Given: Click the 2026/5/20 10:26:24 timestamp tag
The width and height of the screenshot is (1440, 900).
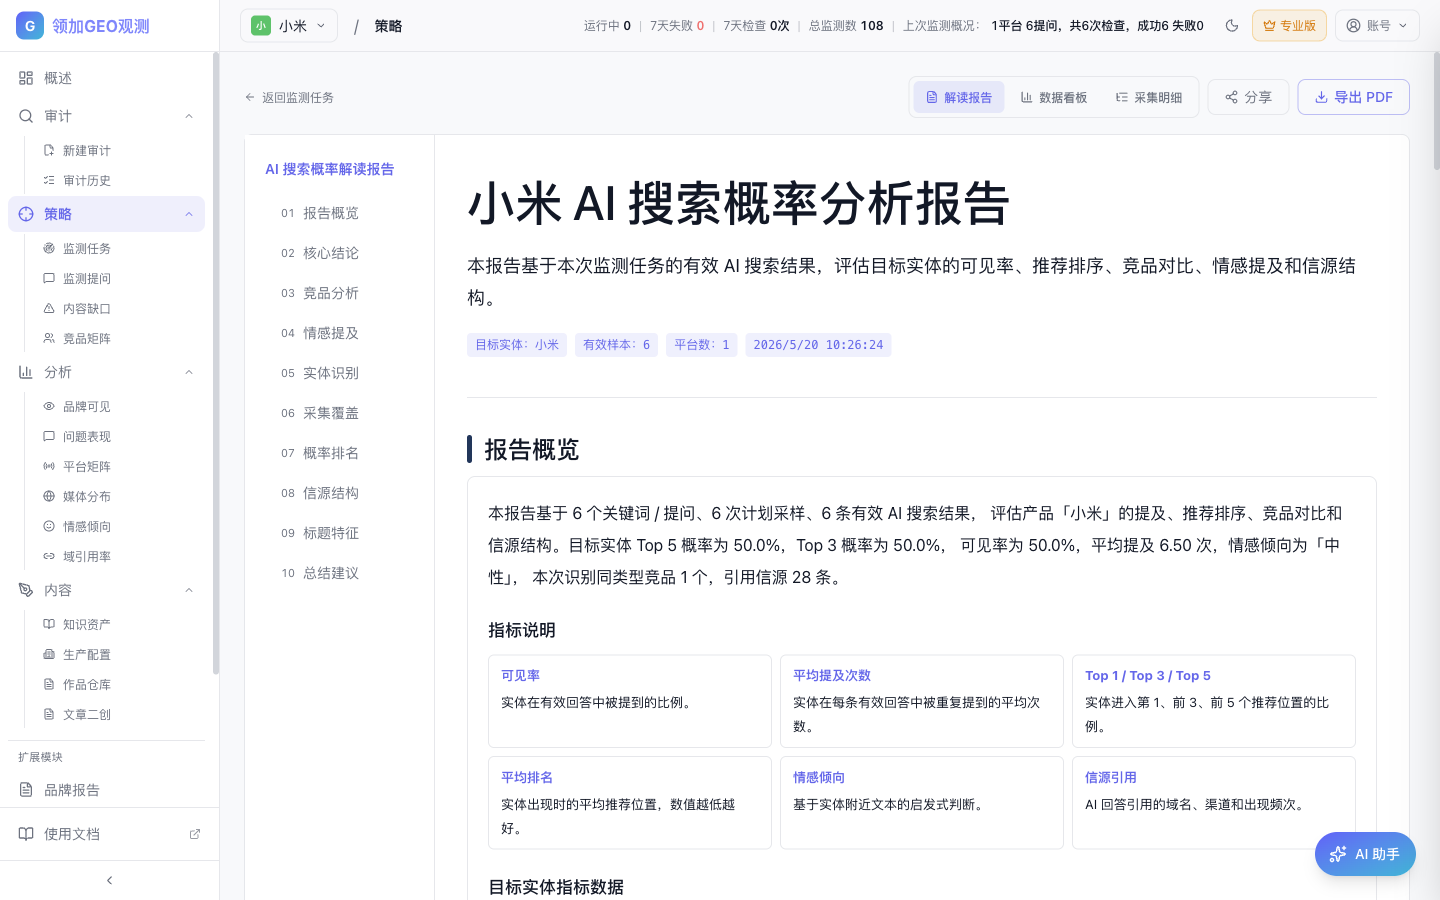Looking at the screenshot, I should tap(818, 345).
